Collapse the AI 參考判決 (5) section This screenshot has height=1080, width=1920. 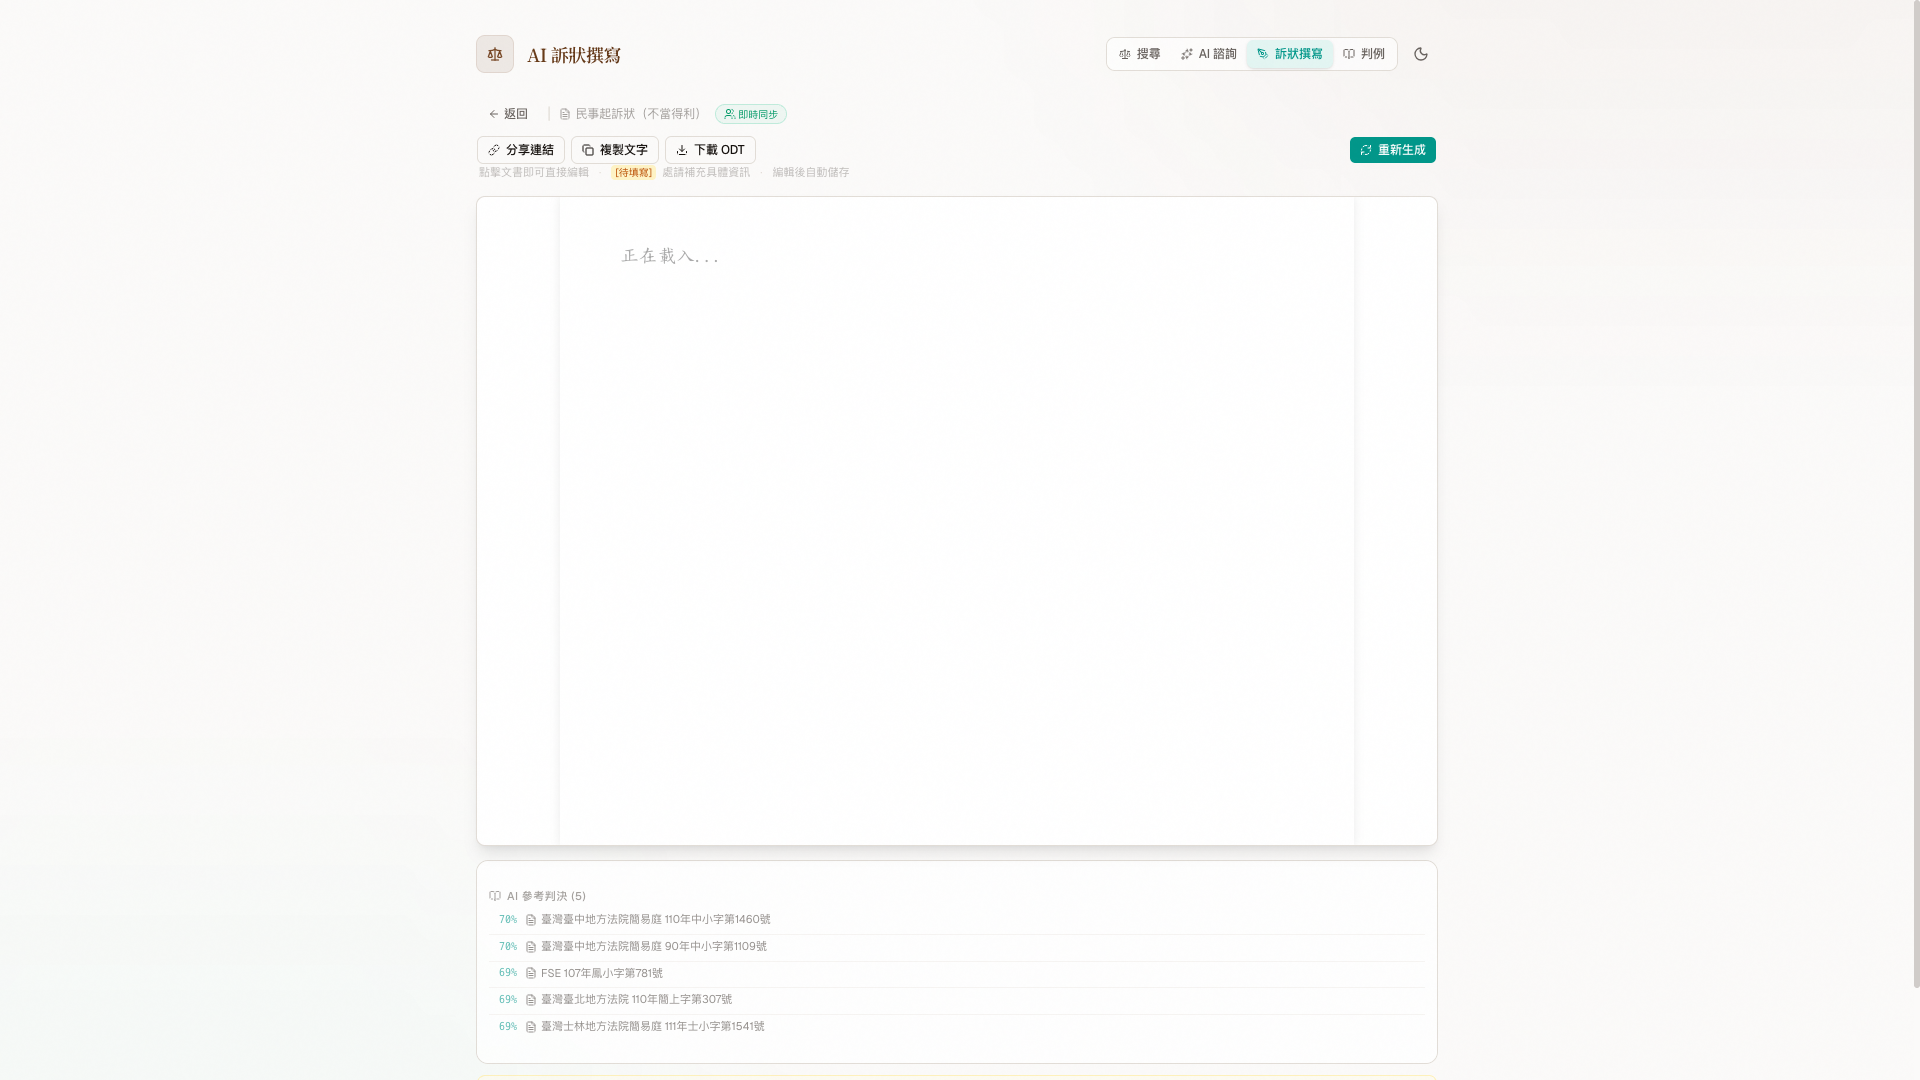click(x=545, y=896)
